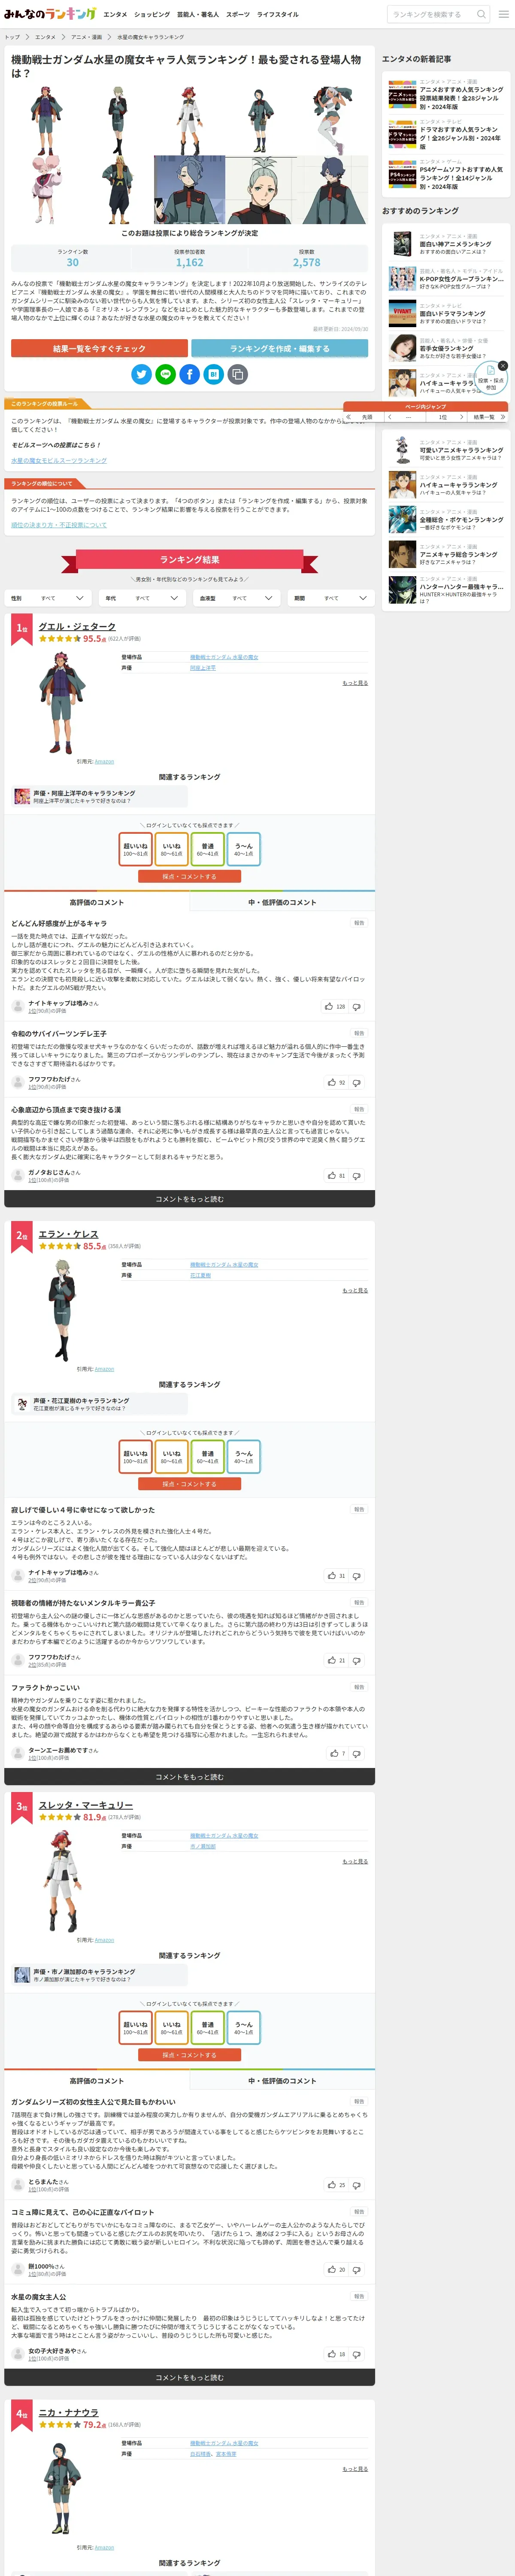Open 阿座上洋平 voice actor link
The width and height of the screenshot is (515, 2576).
pyautogui.click(x=203, y=667)
